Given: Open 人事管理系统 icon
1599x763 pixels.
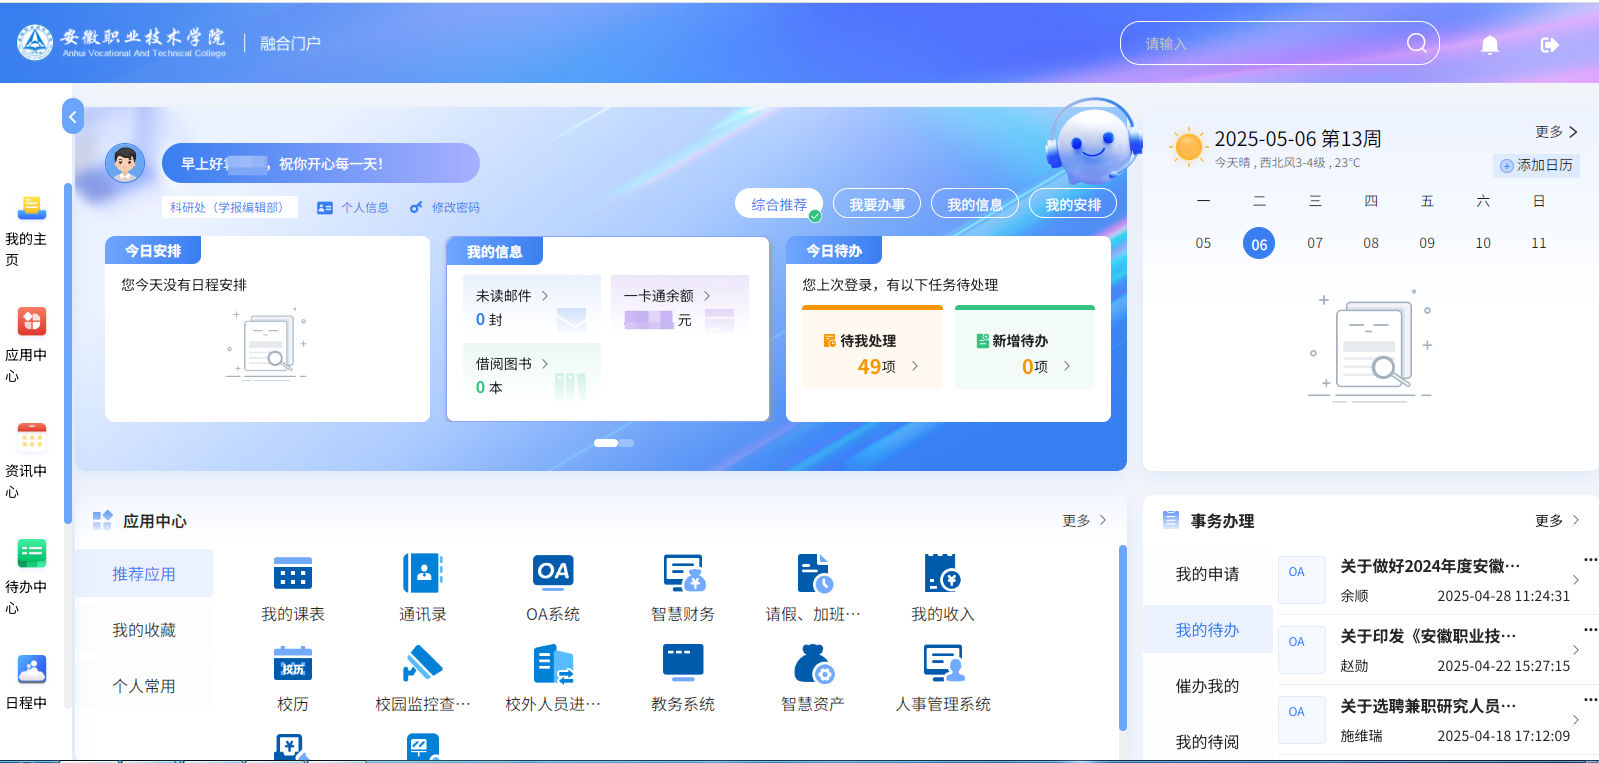Looking at the screenshot, I should pos(943,664).
